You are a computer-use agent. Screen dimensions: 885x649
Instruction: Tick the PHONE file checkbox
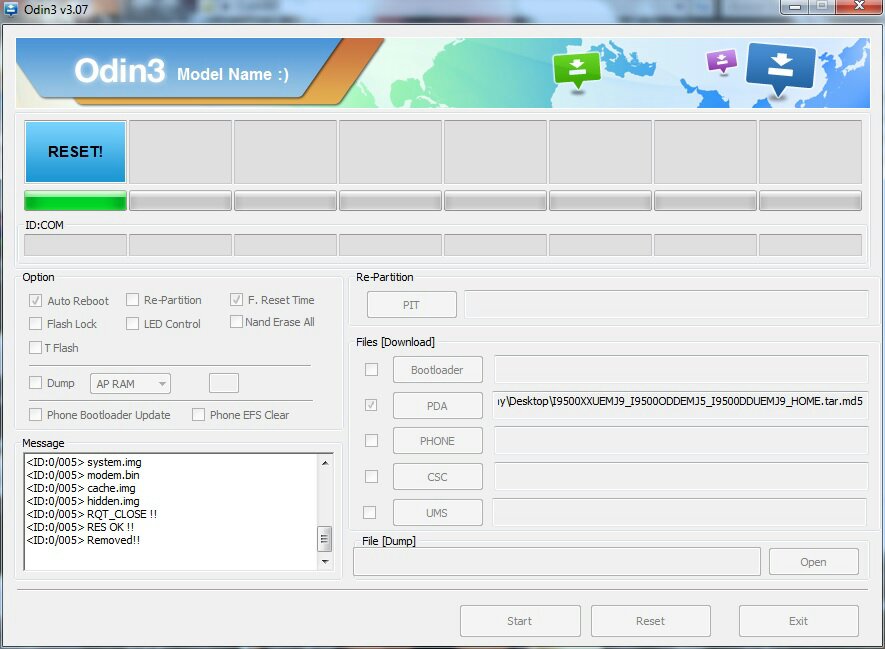pos(371,441)
